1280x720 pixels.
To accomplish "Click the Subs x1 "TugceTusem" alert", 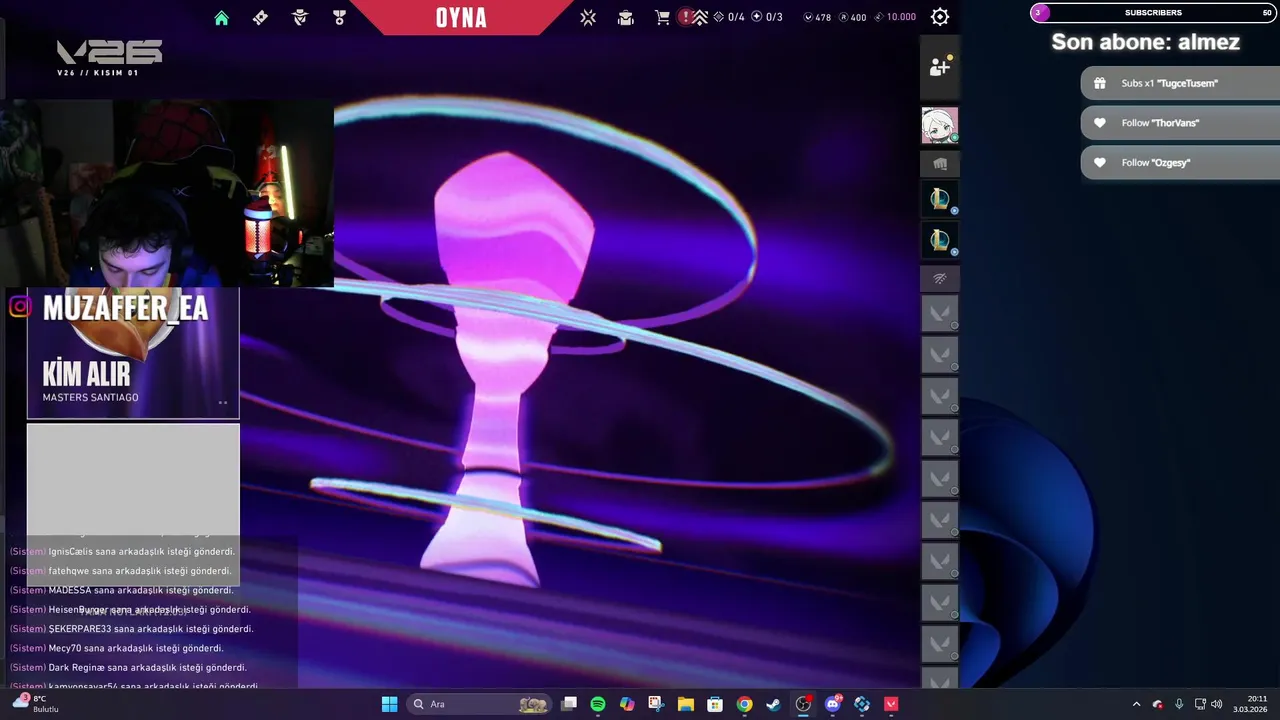I will pyautogui.click(x=1180, y=83).
